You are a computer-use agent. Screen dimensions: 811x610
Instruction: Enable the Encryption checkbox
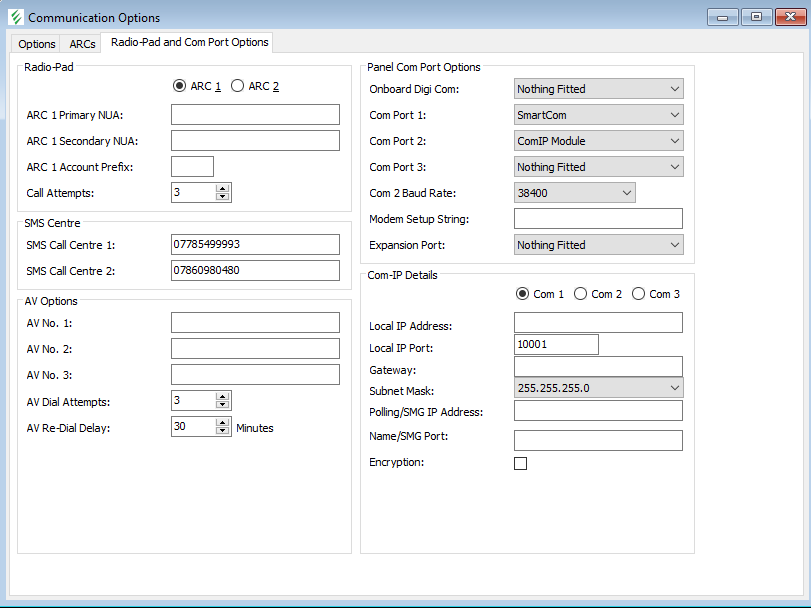[520, 463]
